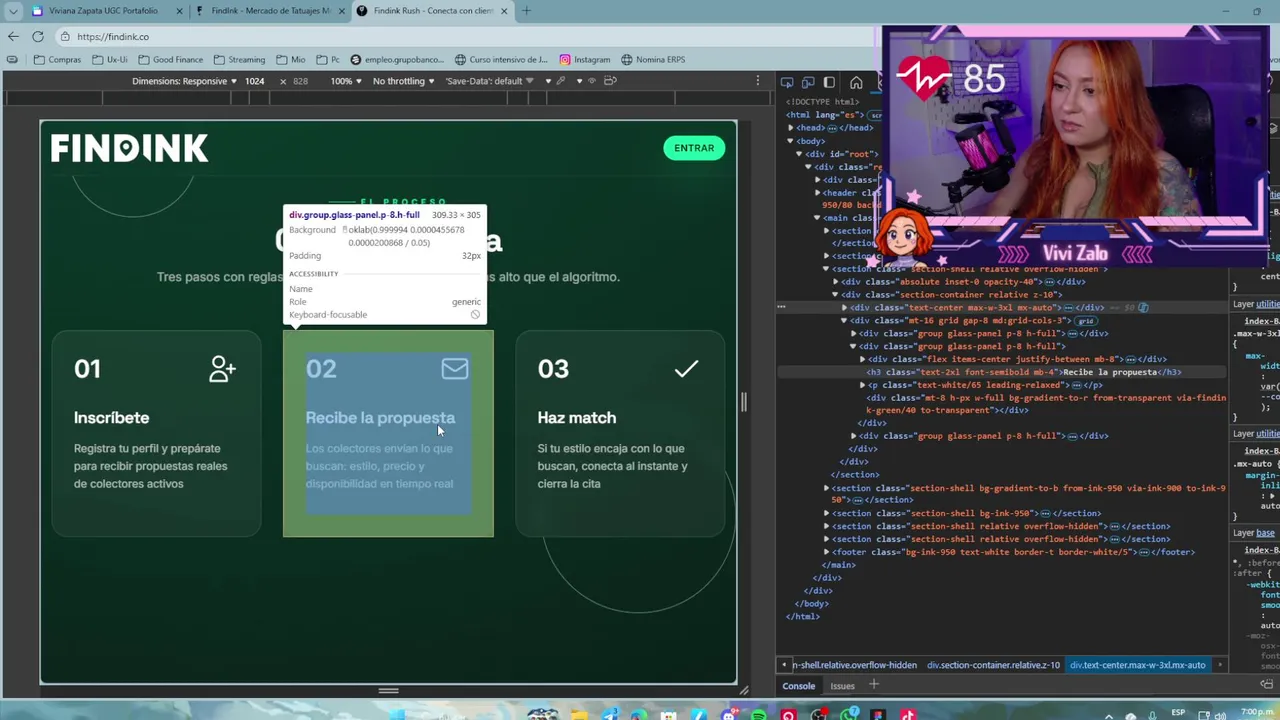The image size is (1280, 720).
Task: Click the checkmark icon on card 03
Action: (686, 369)
